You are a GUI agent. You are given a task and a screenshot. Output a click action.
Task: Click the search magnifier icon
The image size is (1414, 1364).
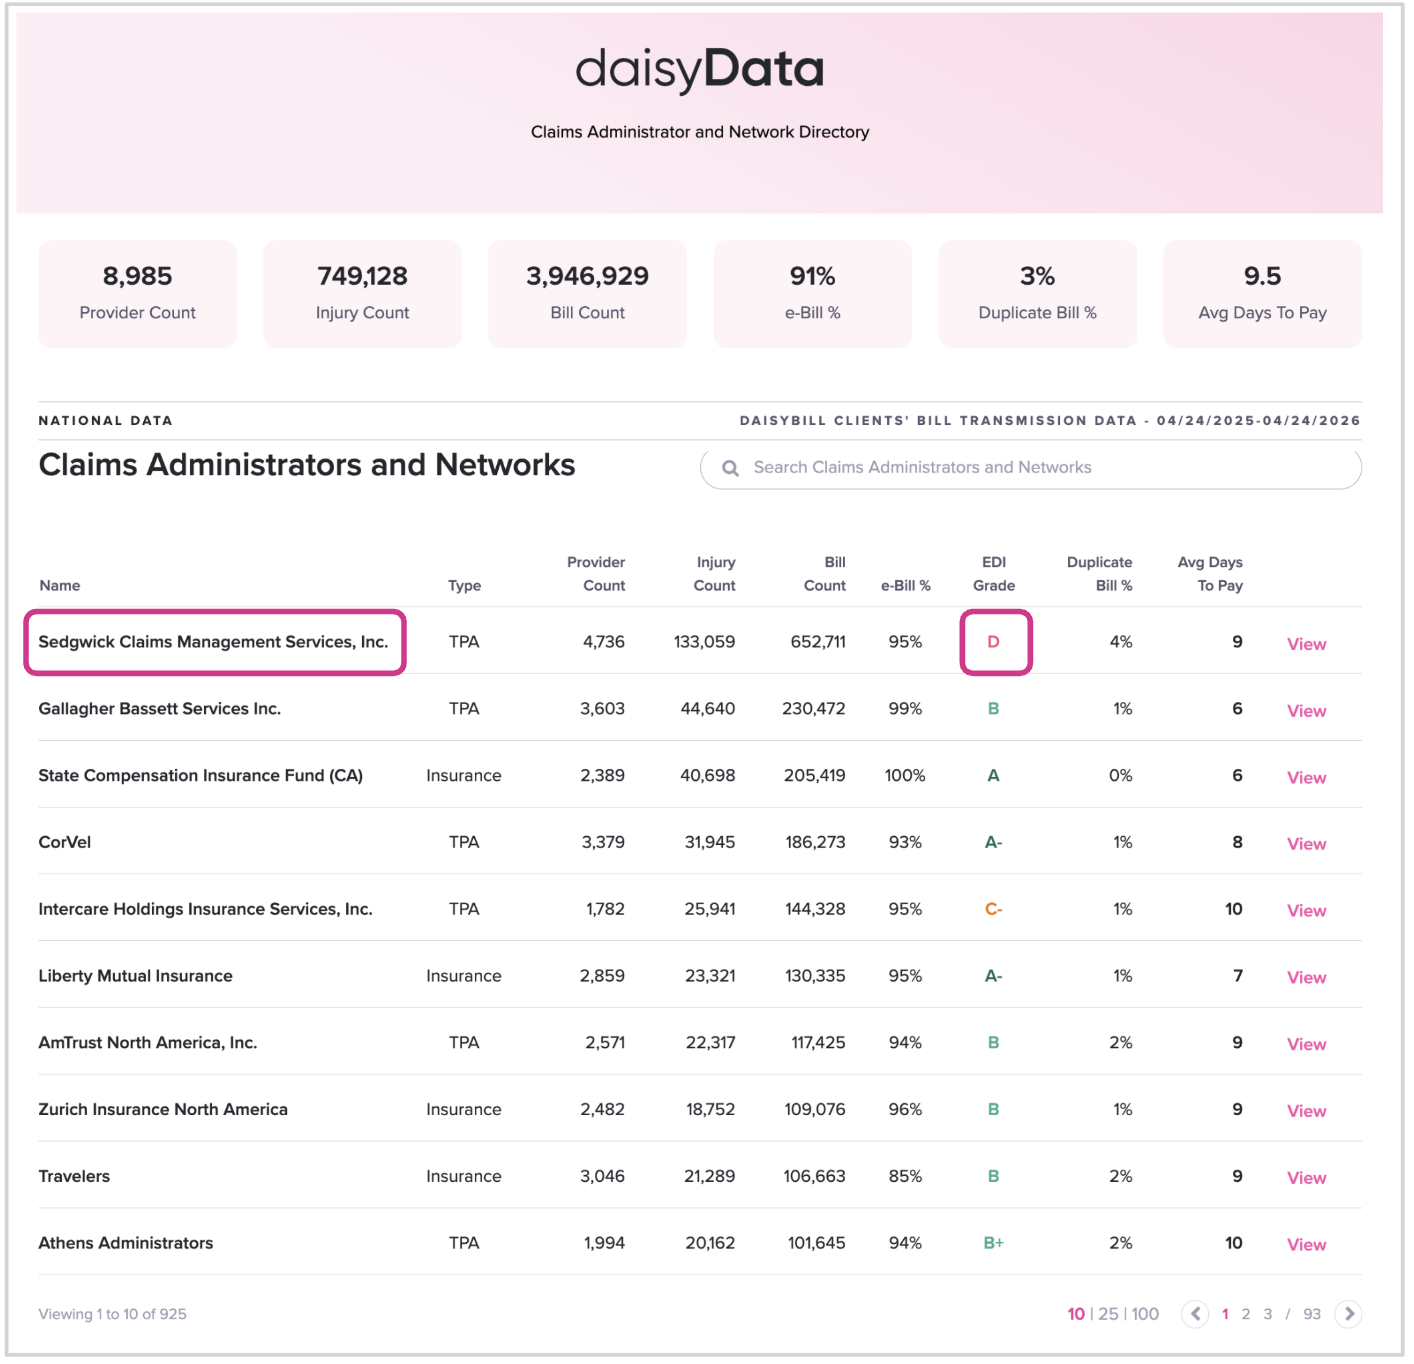[730, 468]
